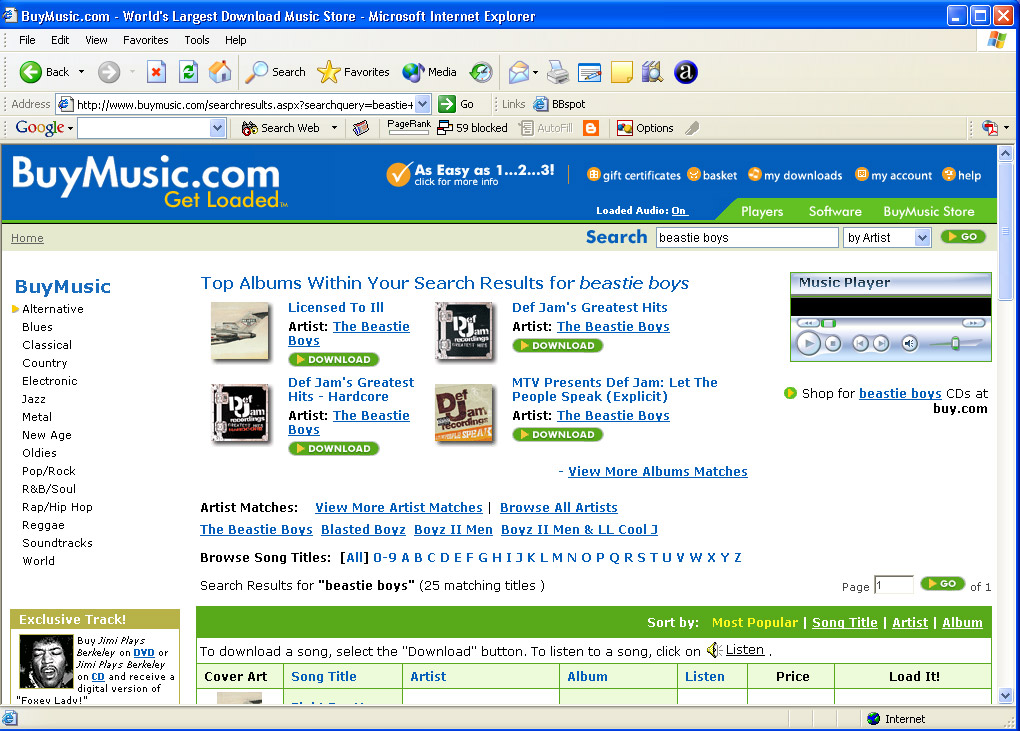
Task: Click the speaker Listen icon in instructions
Action: (x=714, y=650)
